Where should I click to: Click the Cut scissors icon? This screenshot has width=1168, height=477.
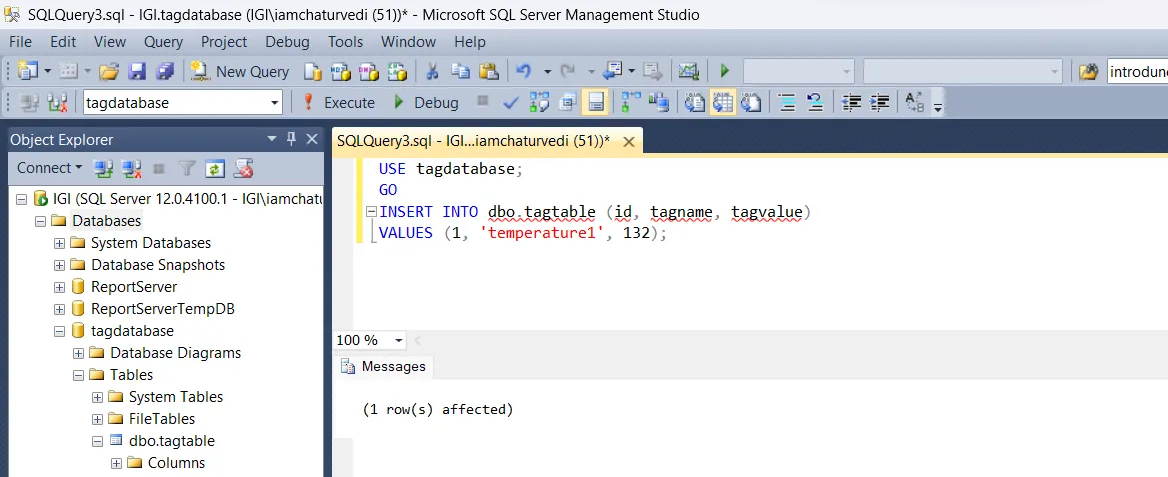click(x=433, y=72)
